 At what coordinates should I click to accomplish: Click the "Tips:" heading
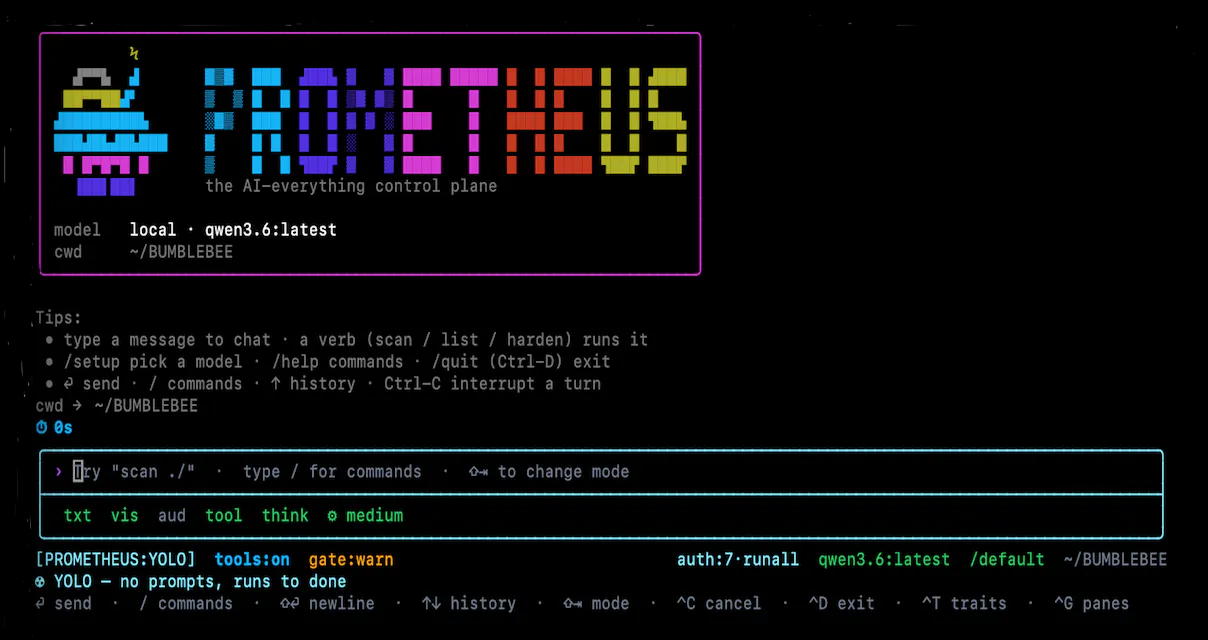58,318
